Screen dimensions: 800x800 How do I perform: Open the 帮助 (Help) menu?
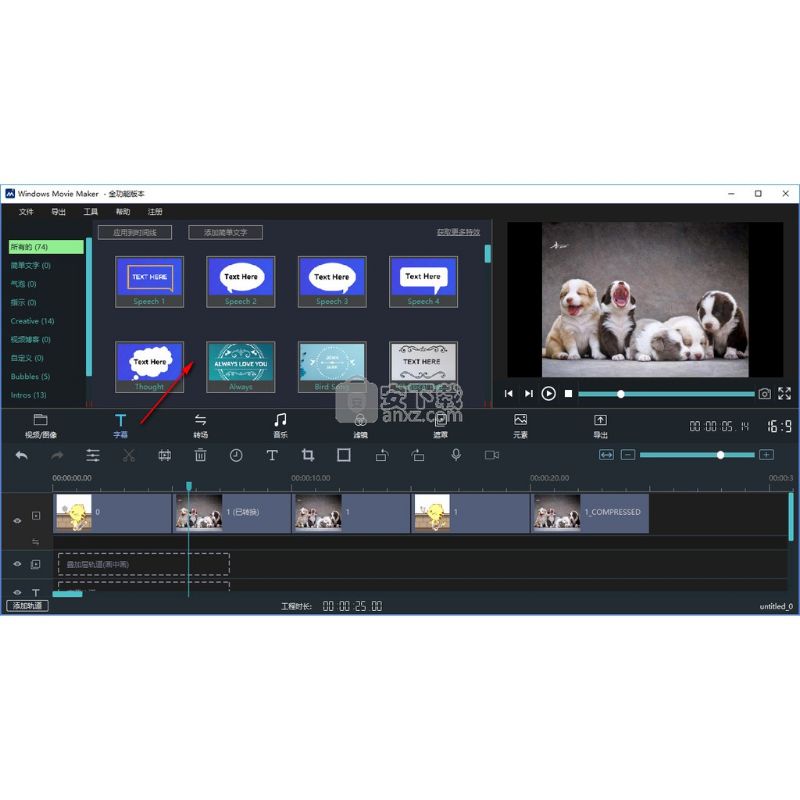click(121, 211)
